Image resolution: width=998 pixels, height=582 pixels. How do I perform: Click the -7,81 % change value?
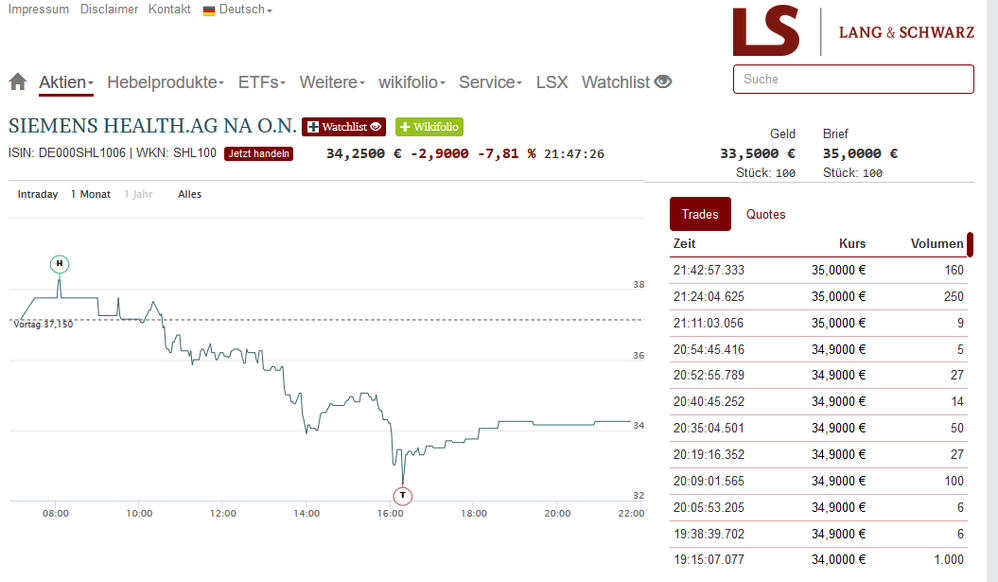tap(507, 153)
